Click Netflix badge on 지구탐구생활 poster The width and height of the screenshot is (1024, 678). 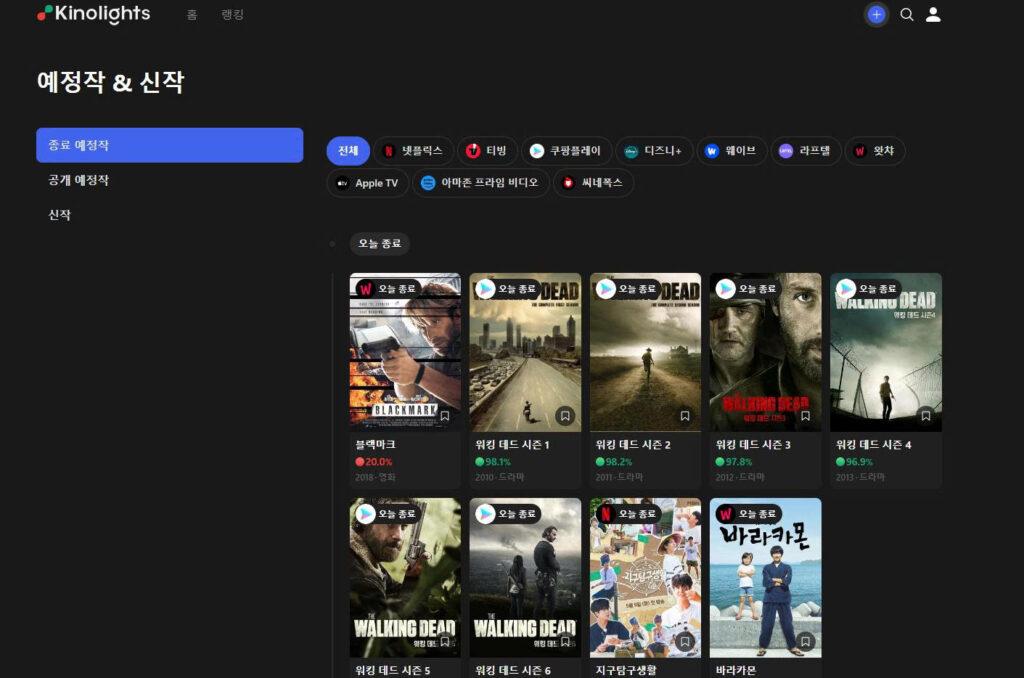(605, 514)
